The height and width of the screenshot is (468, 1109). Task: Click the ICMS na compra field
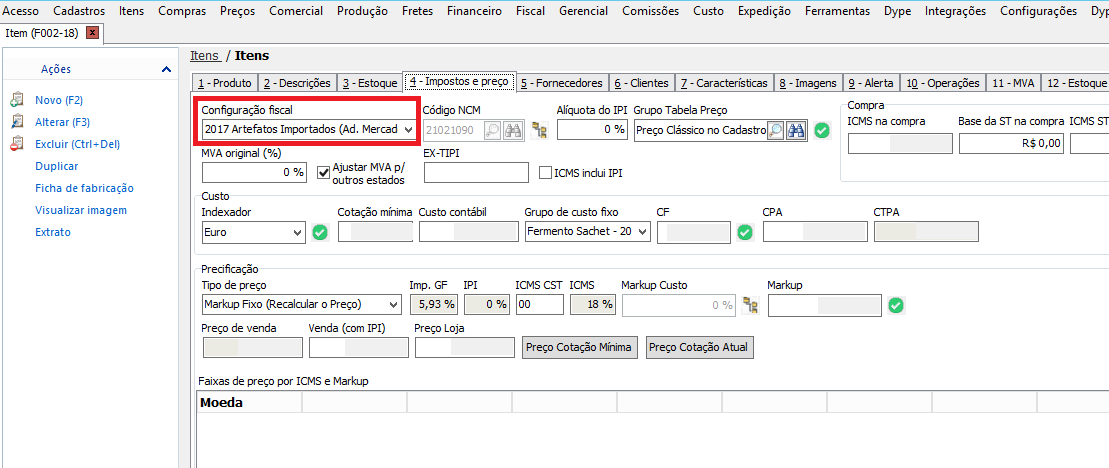coord(900,144)
